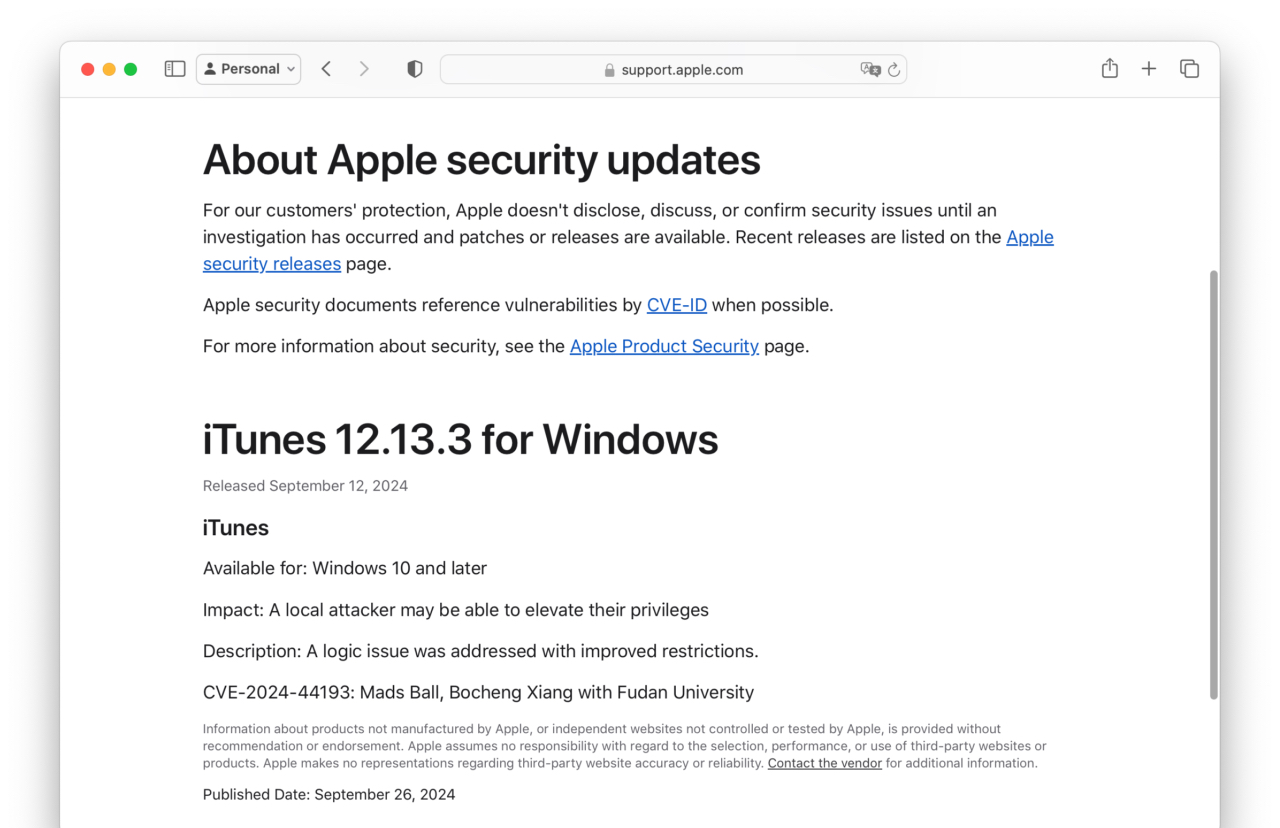Open the Share button in toolbar
Viewport: 1280px width, 828px height.
click(x=1109, y=68)
